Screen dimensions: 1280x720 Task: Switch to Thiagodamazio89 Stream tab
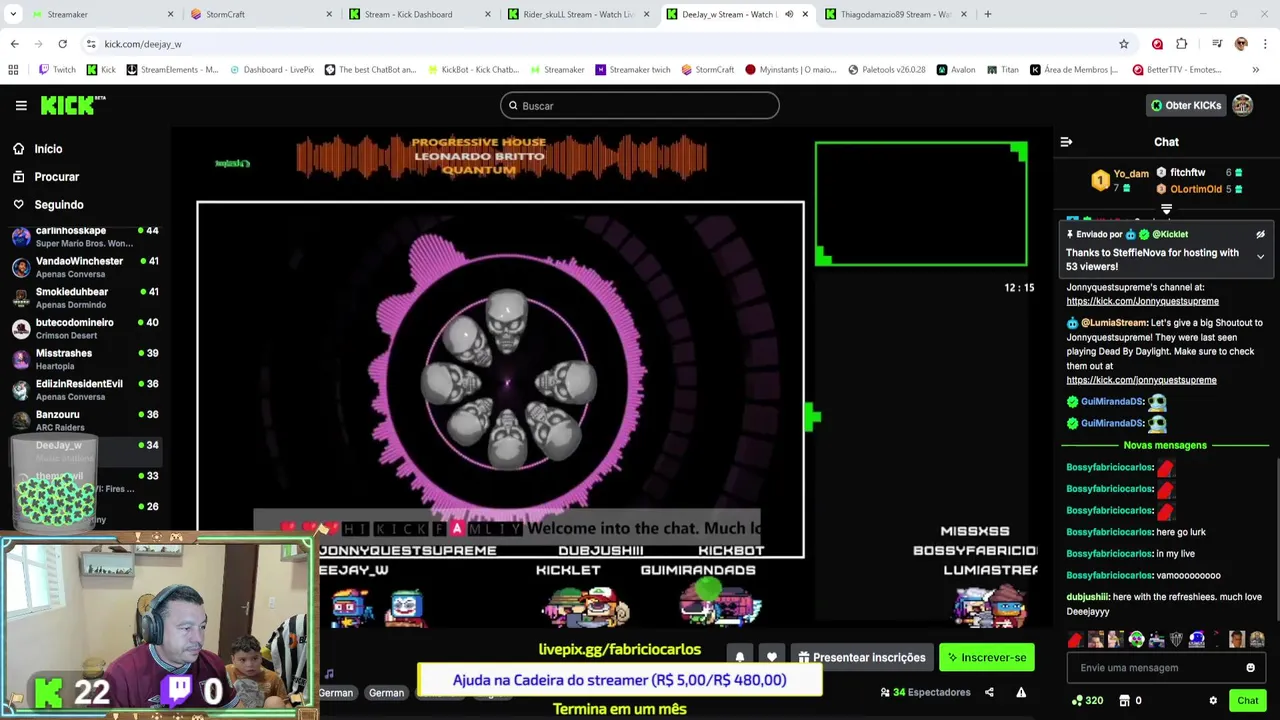pos(893,14)
